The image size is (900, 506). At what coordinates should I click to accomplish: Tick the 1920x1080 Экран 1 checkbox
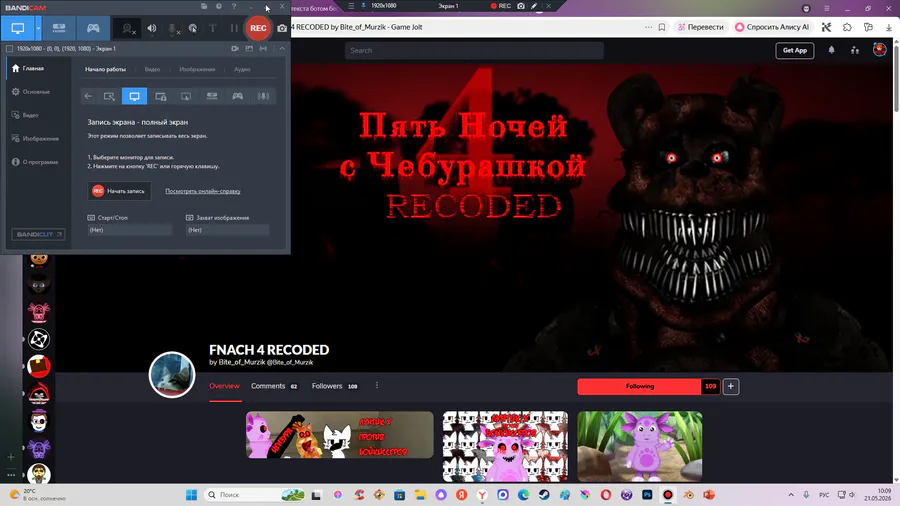point(9,49)
